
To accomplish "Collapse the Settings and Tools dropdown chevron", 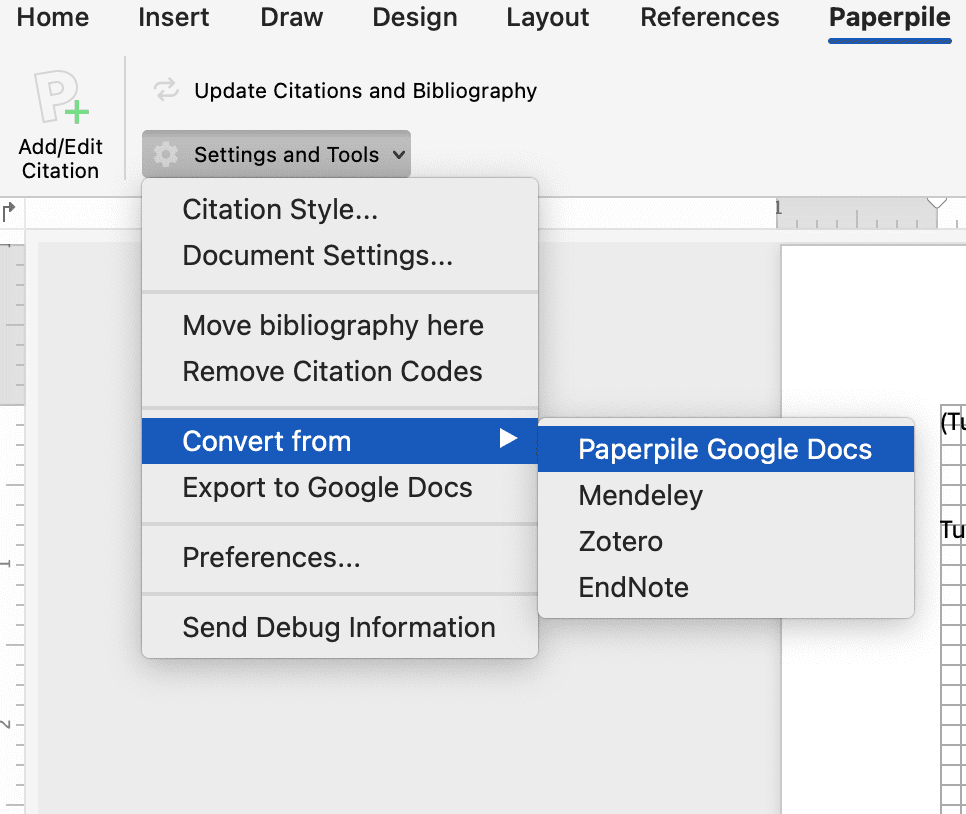I will (398, 155).
